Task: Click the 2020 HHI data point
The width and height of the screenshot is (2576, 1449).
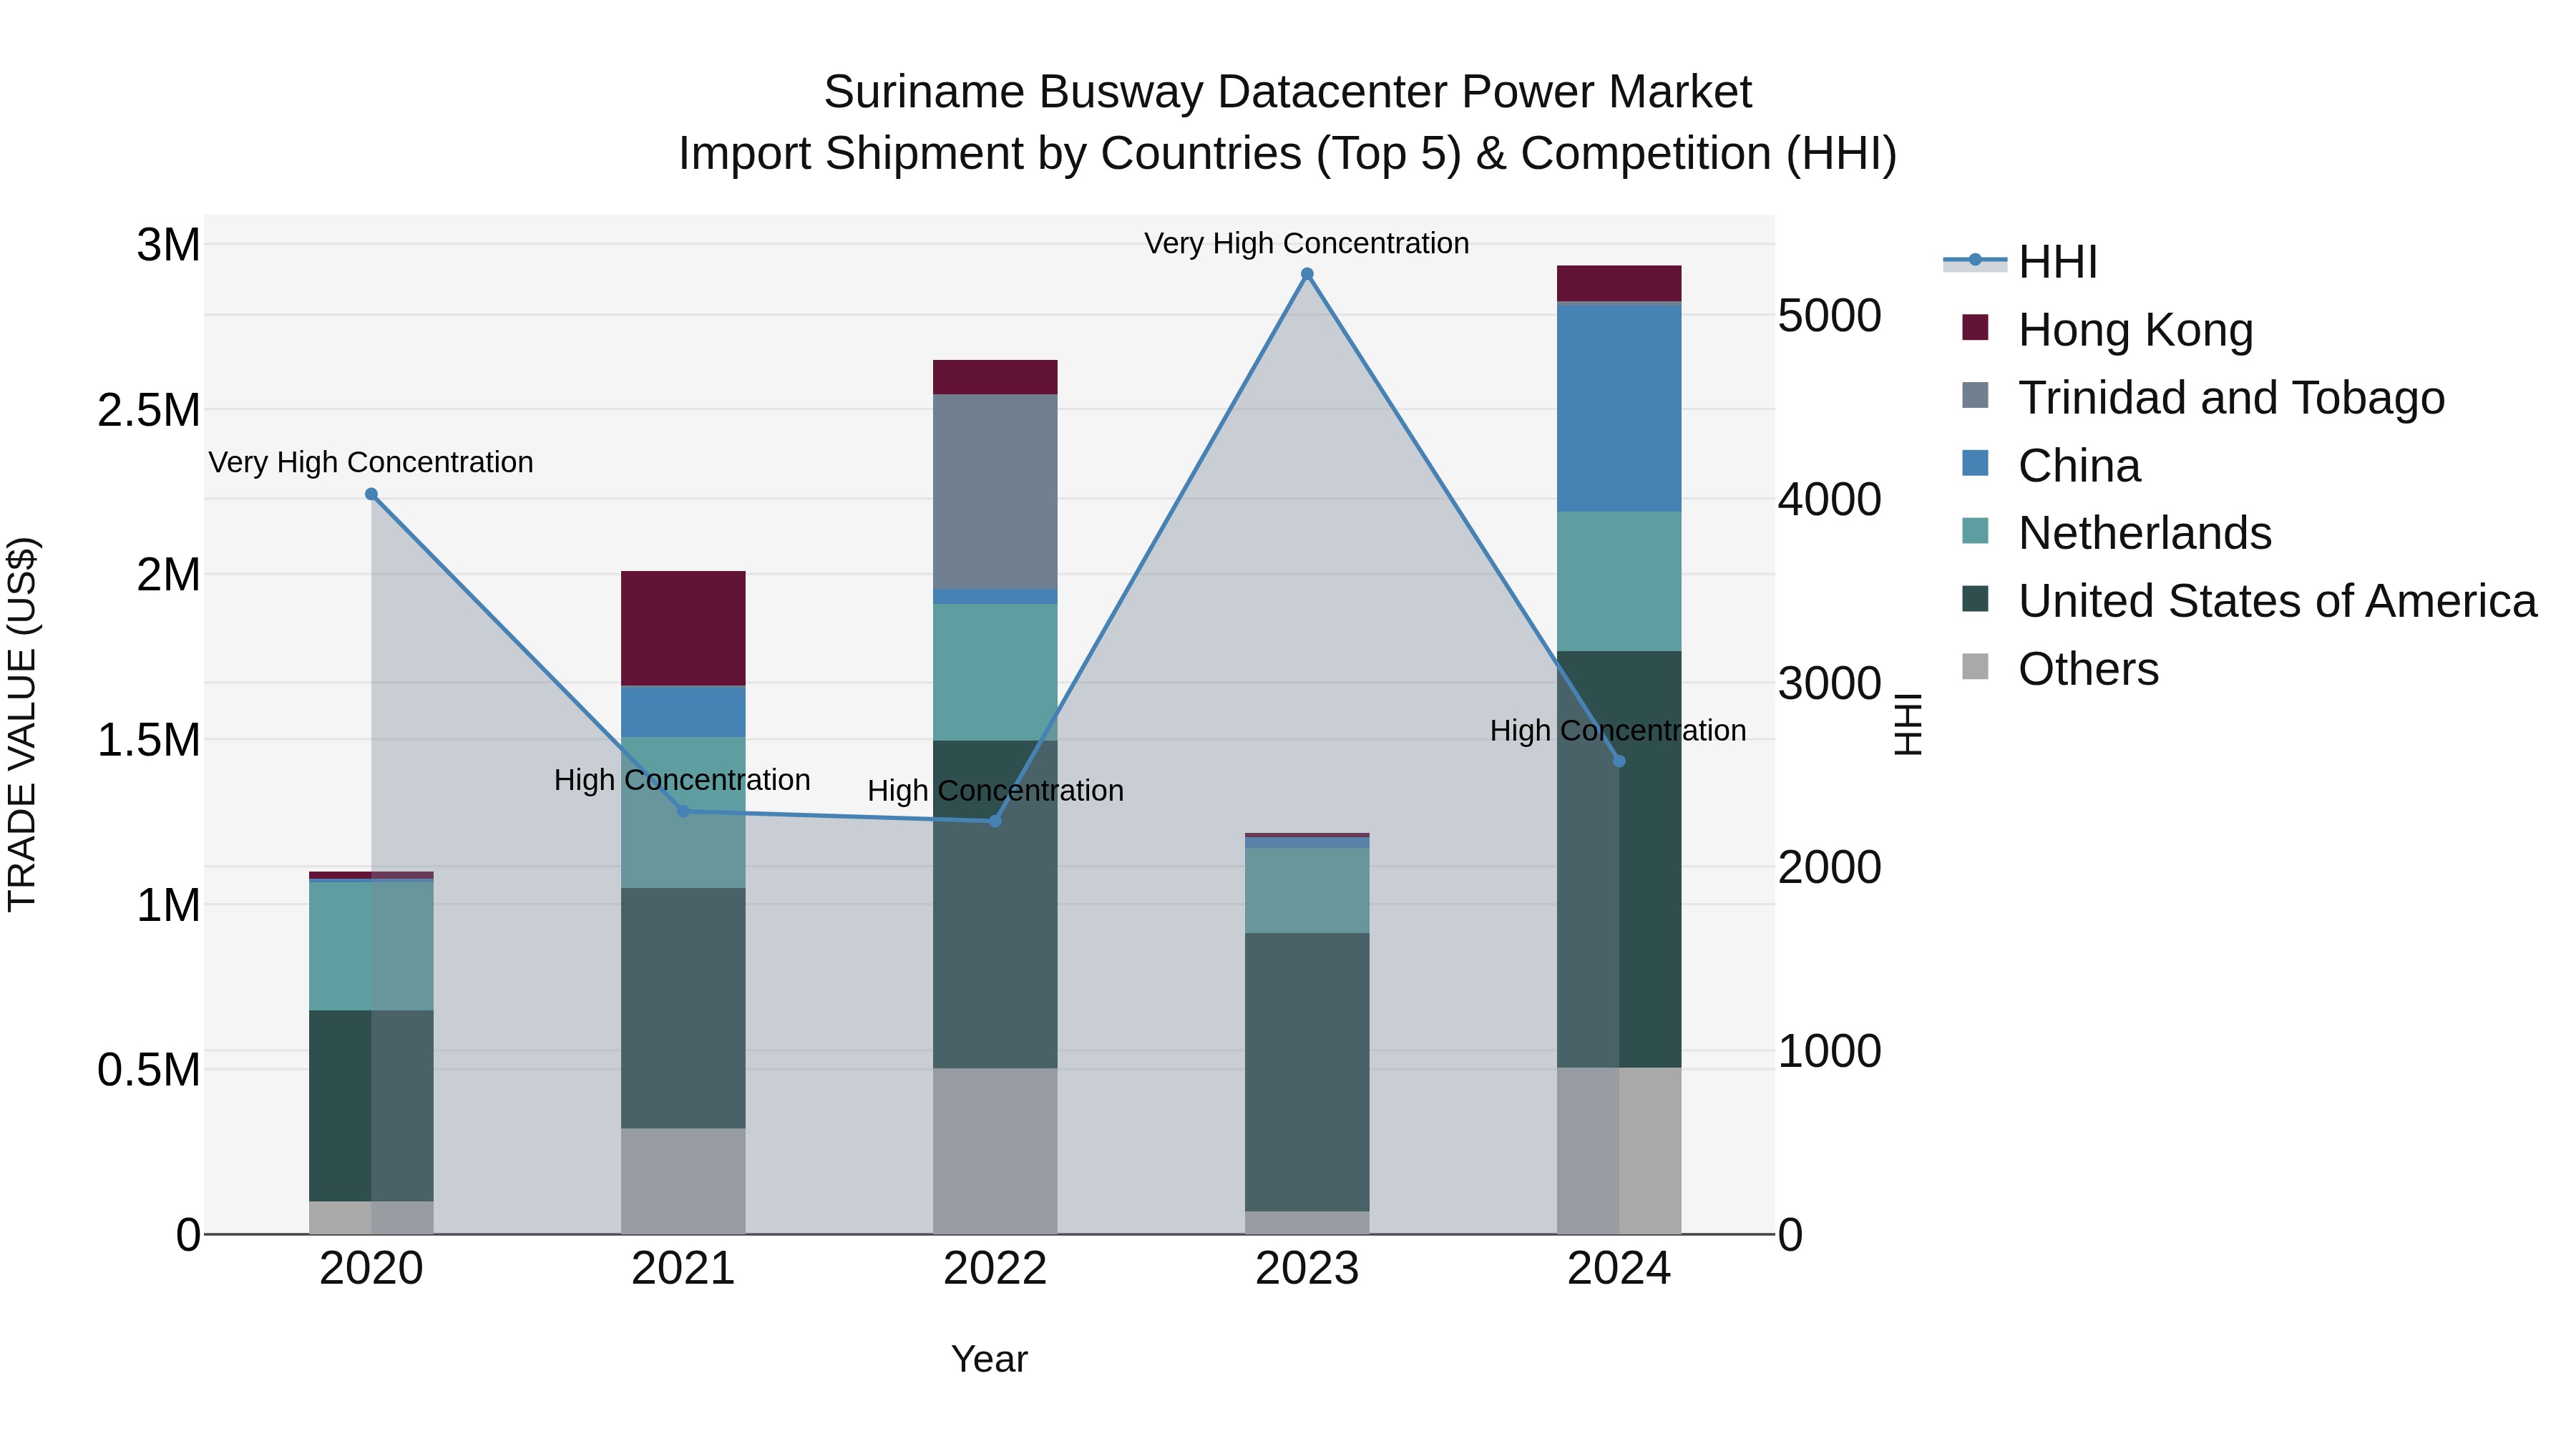Action: click(x=371, y=494)
